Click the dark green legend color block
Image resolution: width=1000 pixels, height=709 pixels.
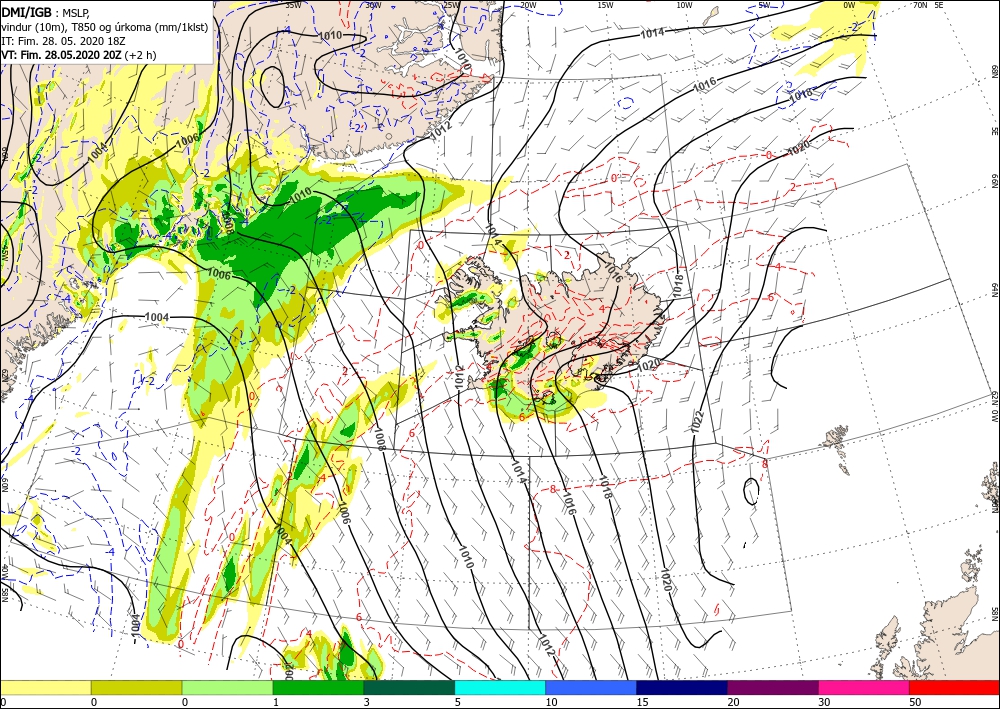click(409, 687)
